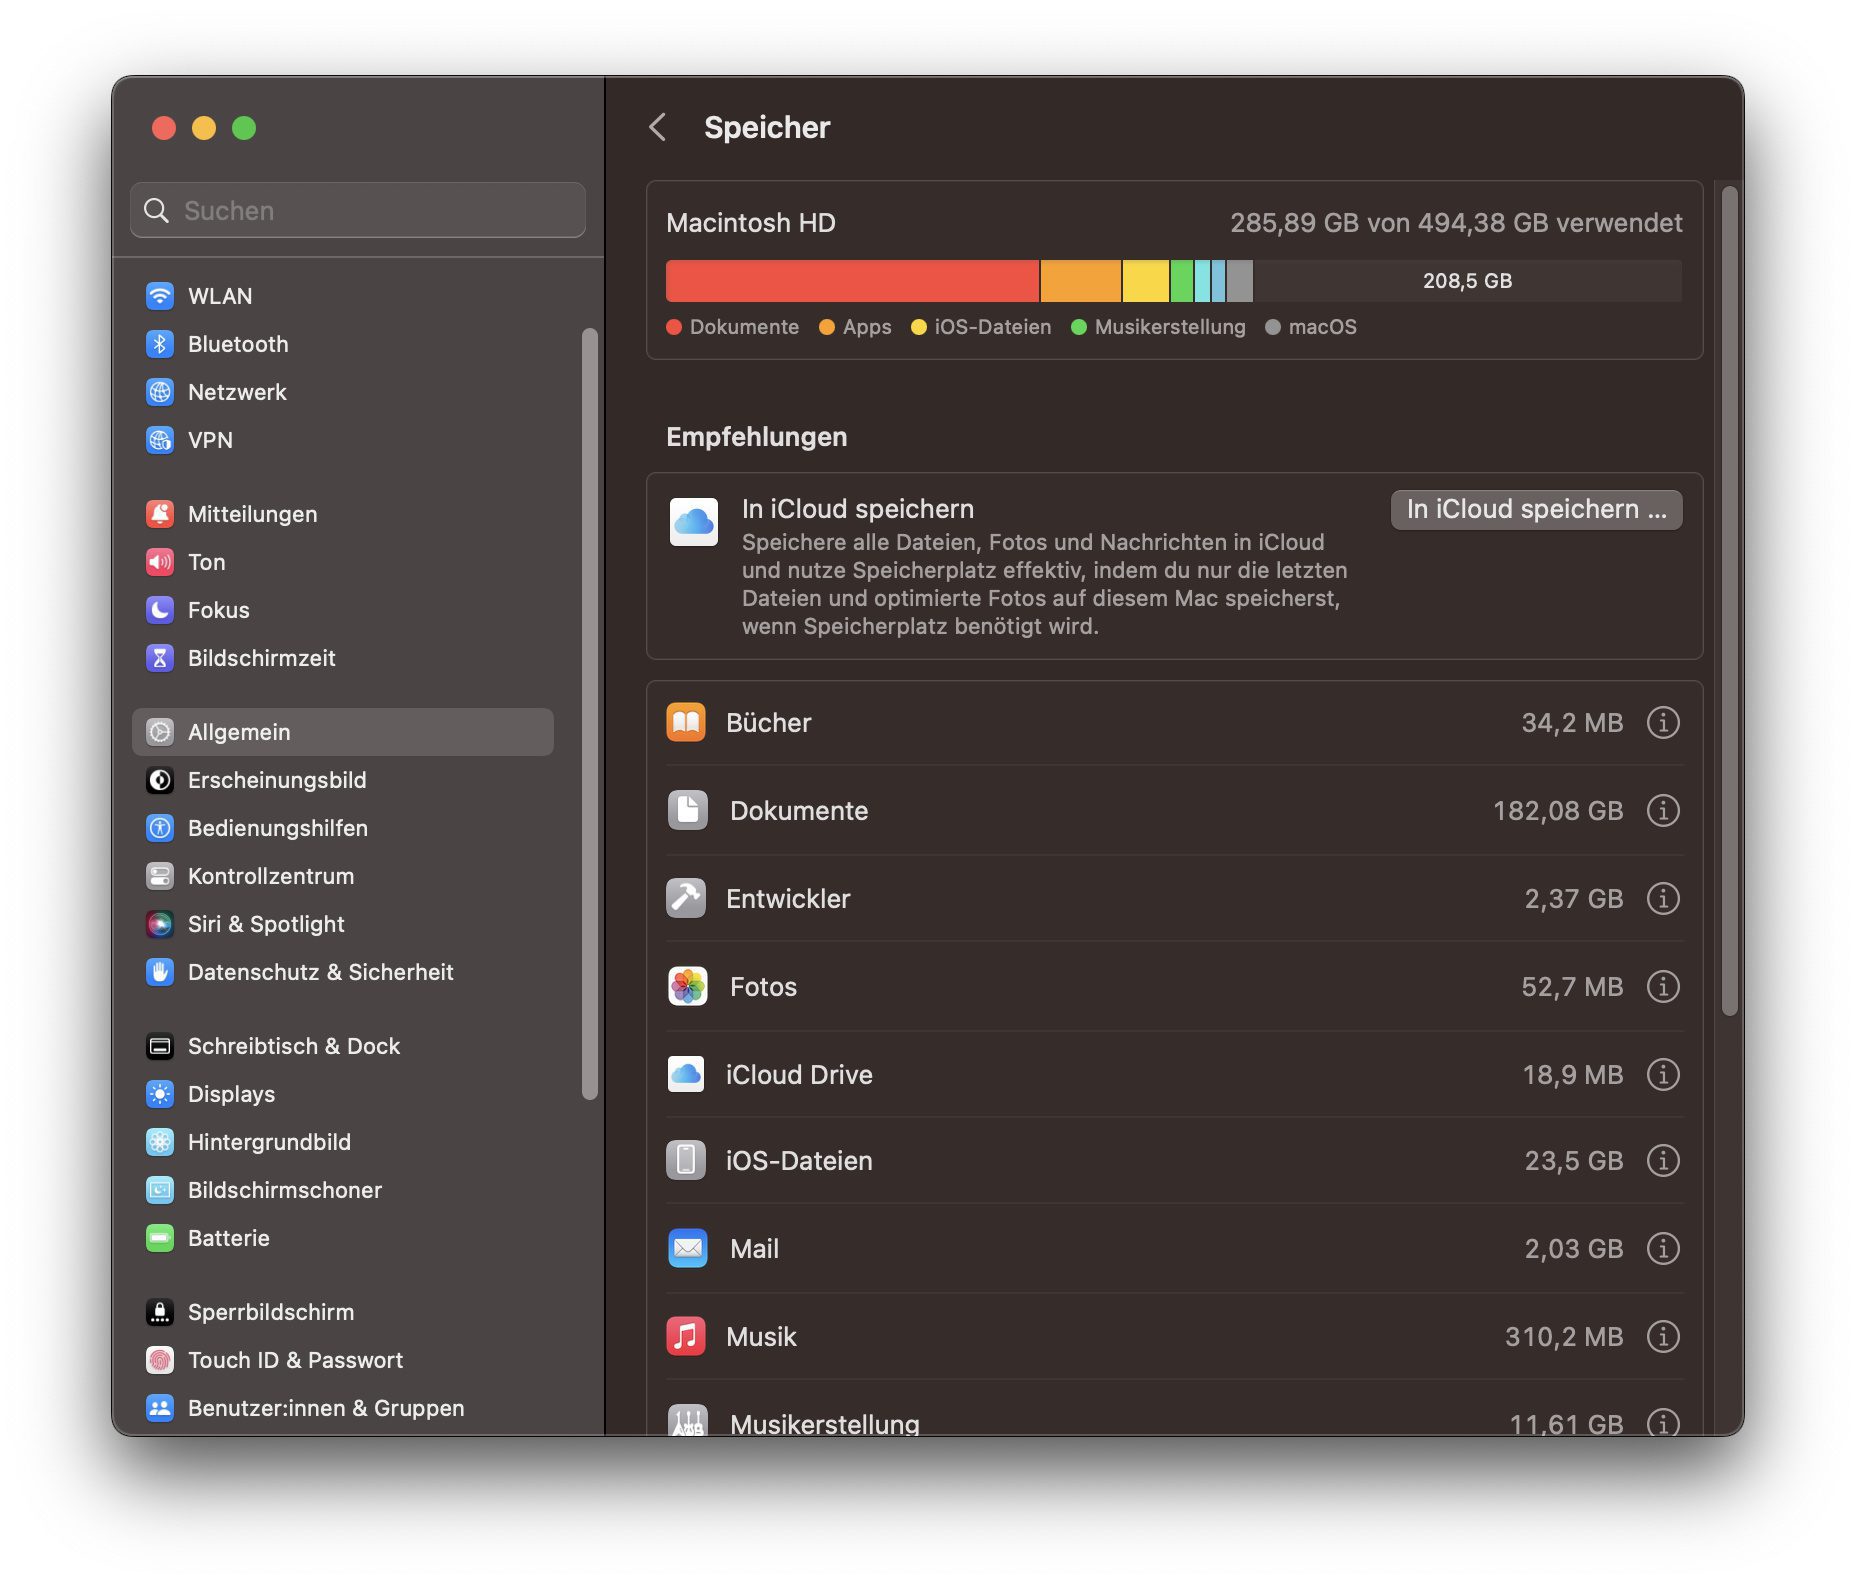The image size is (1856, 1584).
Task: Click the info icon next to Musik
Action: tap(1662, 1336)
